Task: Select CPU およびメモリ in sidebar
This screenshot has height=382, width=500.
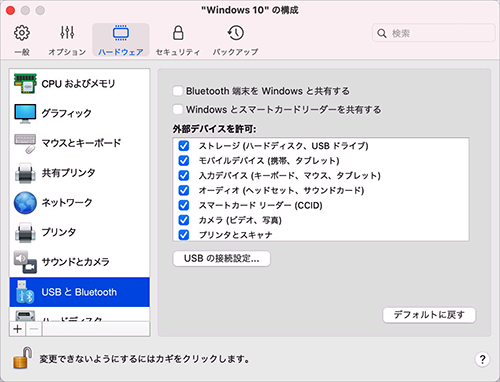Action: pyautogui.click(x=80, y=83)
